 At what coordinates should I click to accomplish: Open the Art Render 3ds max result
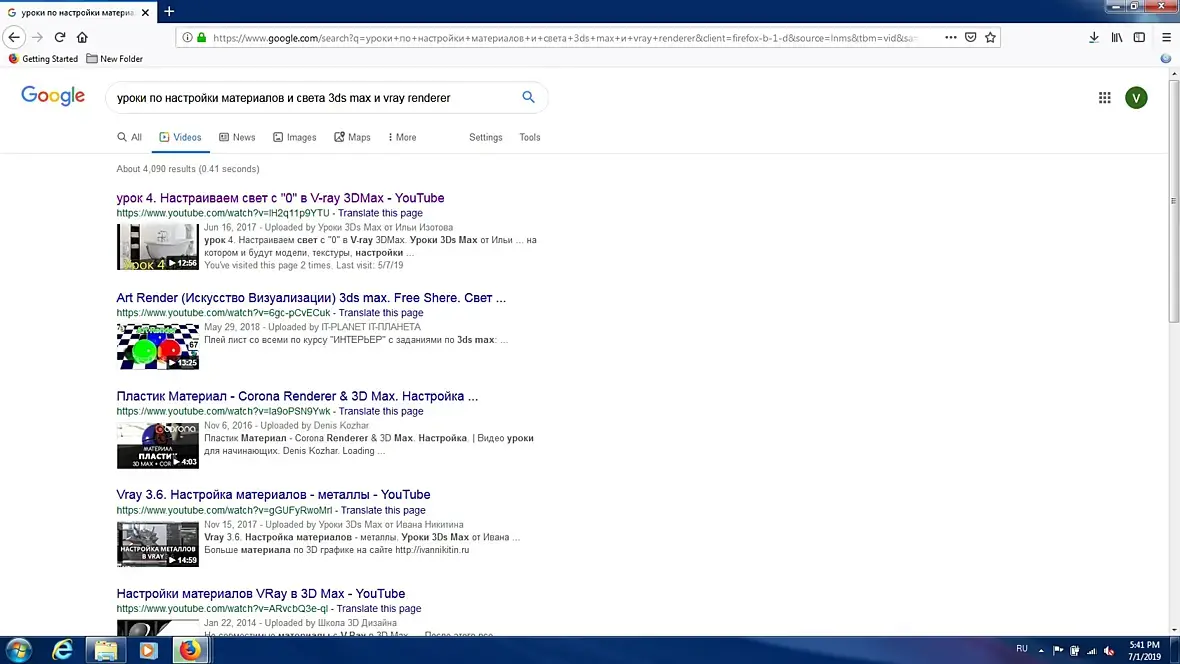pyautogui.click(x=311, y=297)
